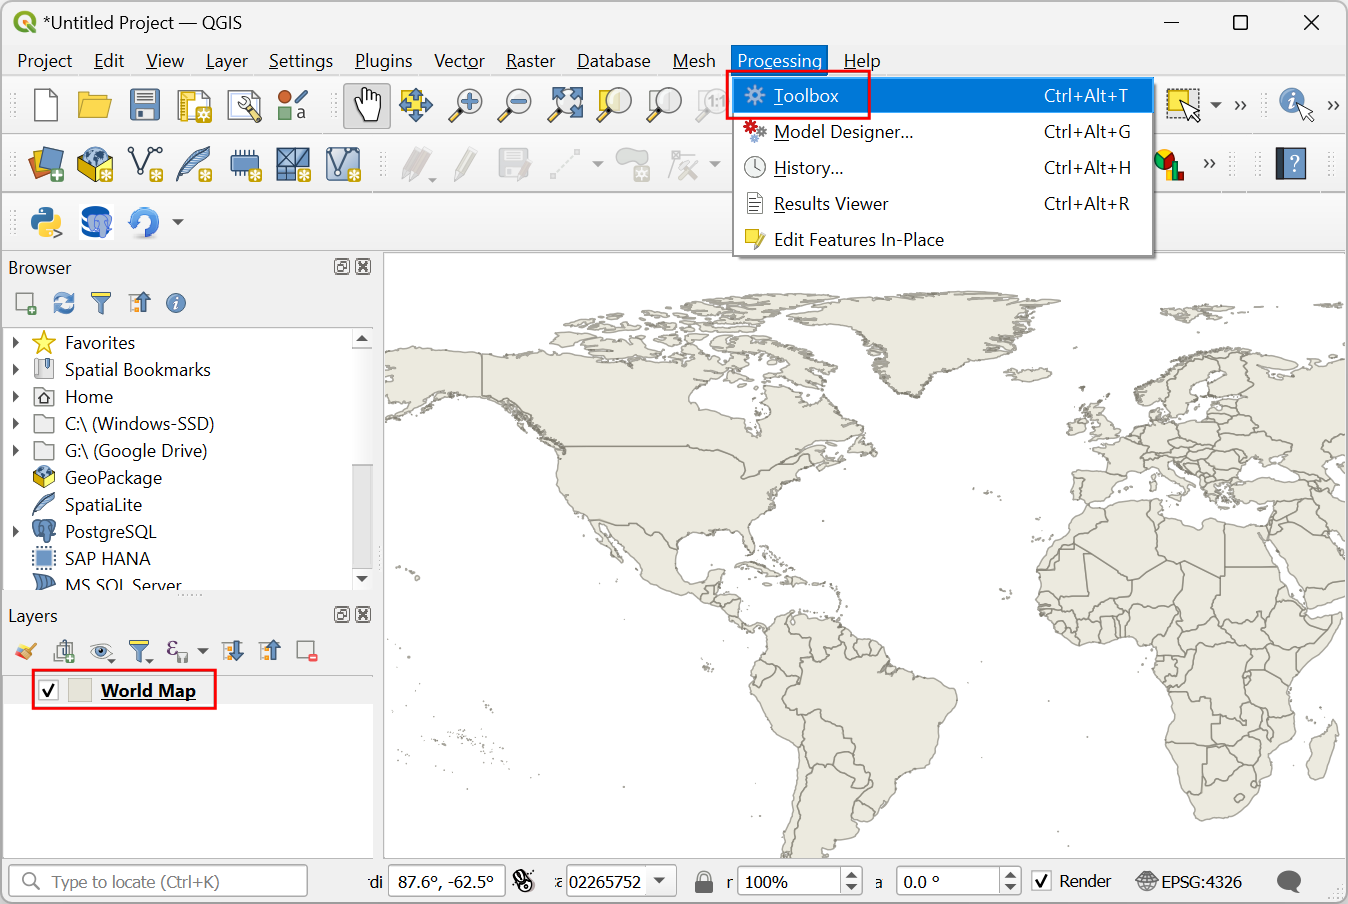Click the Zoom Full extent icon
Screen dimensions: 1348x904
pyautogui.click(x=565, y=105)
